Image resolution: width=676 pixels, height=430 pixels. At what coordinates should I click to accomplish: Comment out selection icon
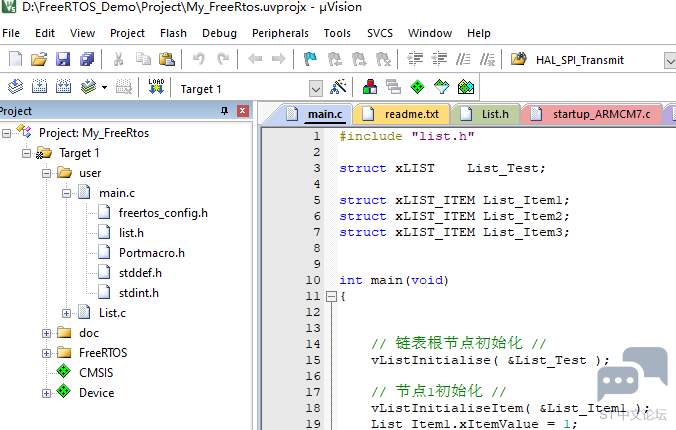coord(463,59)
